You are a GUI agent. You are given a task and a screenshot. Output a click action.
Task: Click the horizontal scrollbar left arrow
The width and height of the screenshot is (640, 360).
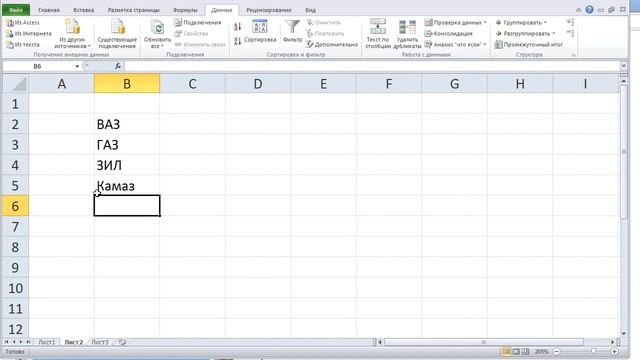(380, 342)
